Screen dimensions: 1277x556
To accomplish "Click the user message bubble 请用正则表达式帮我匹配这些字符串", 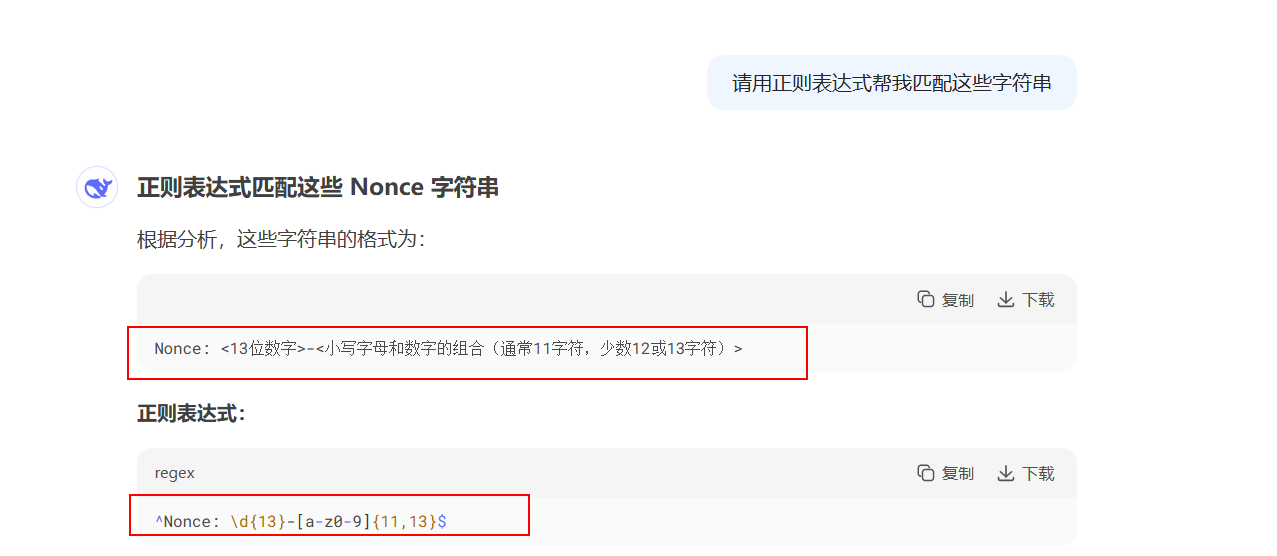I will (892, 83).
